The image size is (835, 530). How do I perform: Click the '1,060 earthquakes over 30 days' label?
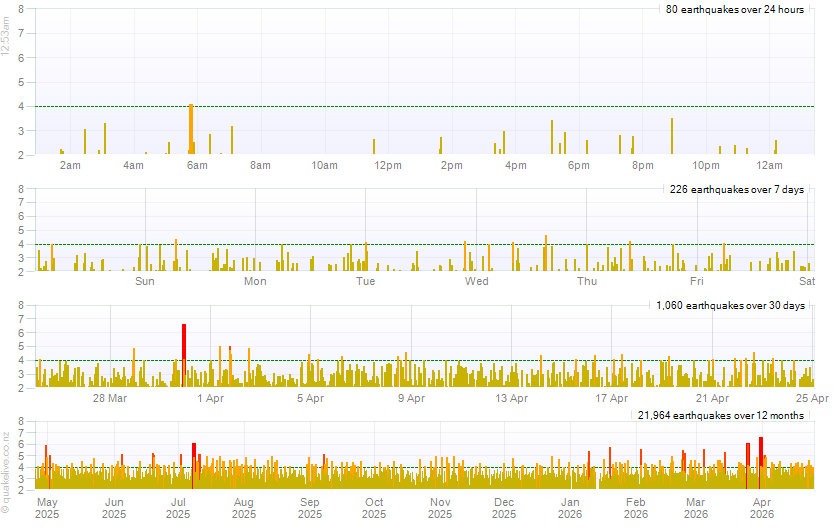[729, 305]
